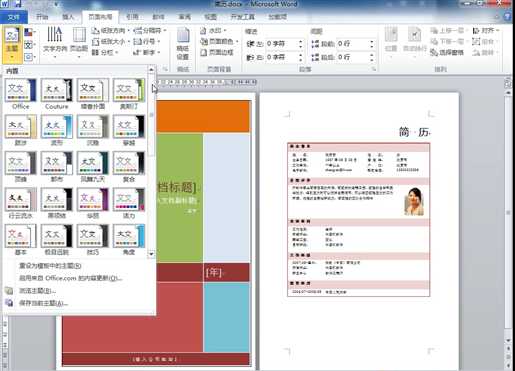Open the Orientation (纸张方向) dropdown

110,31
